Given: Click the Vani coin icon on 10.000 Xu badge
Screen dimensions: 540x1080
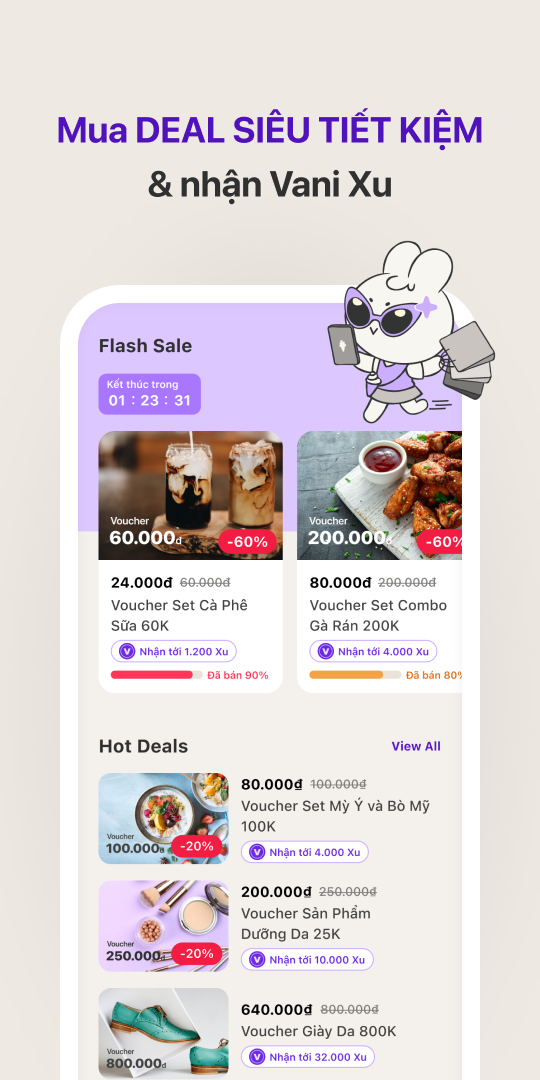Looking at the screenshot, I should click(x=257, y=959).
